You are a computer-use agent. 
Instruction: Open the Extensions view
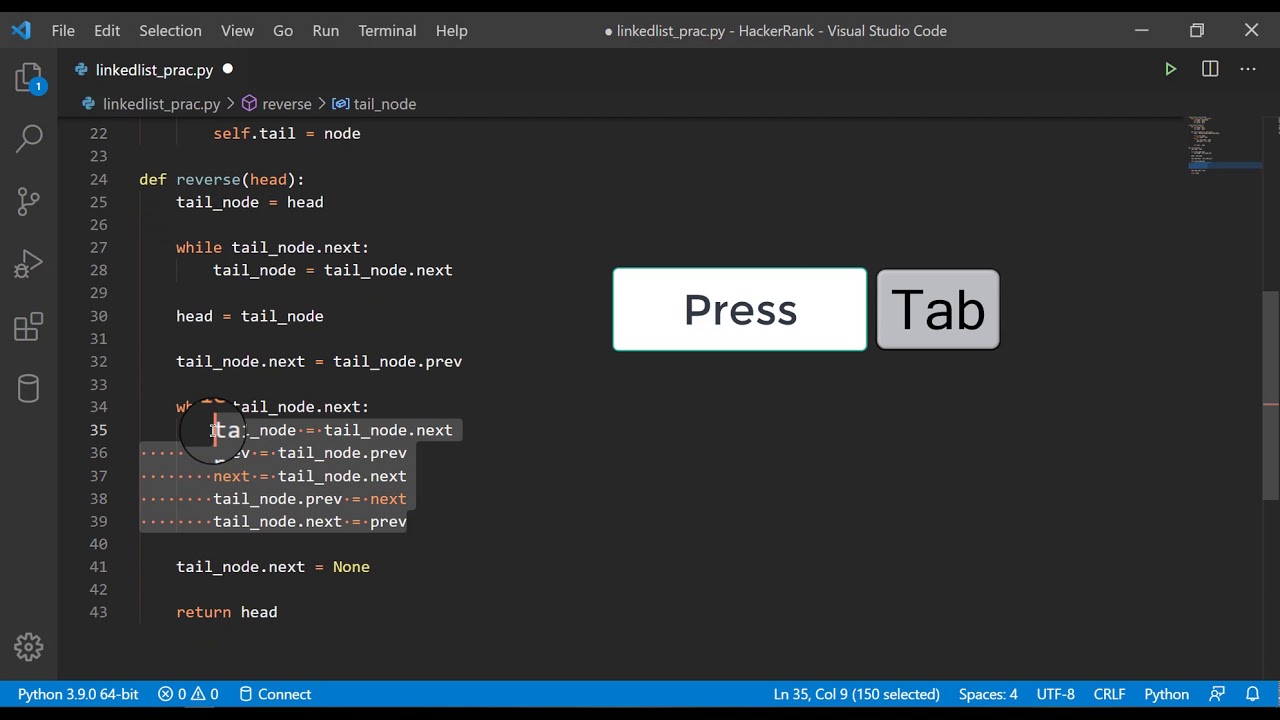point(29,326)
